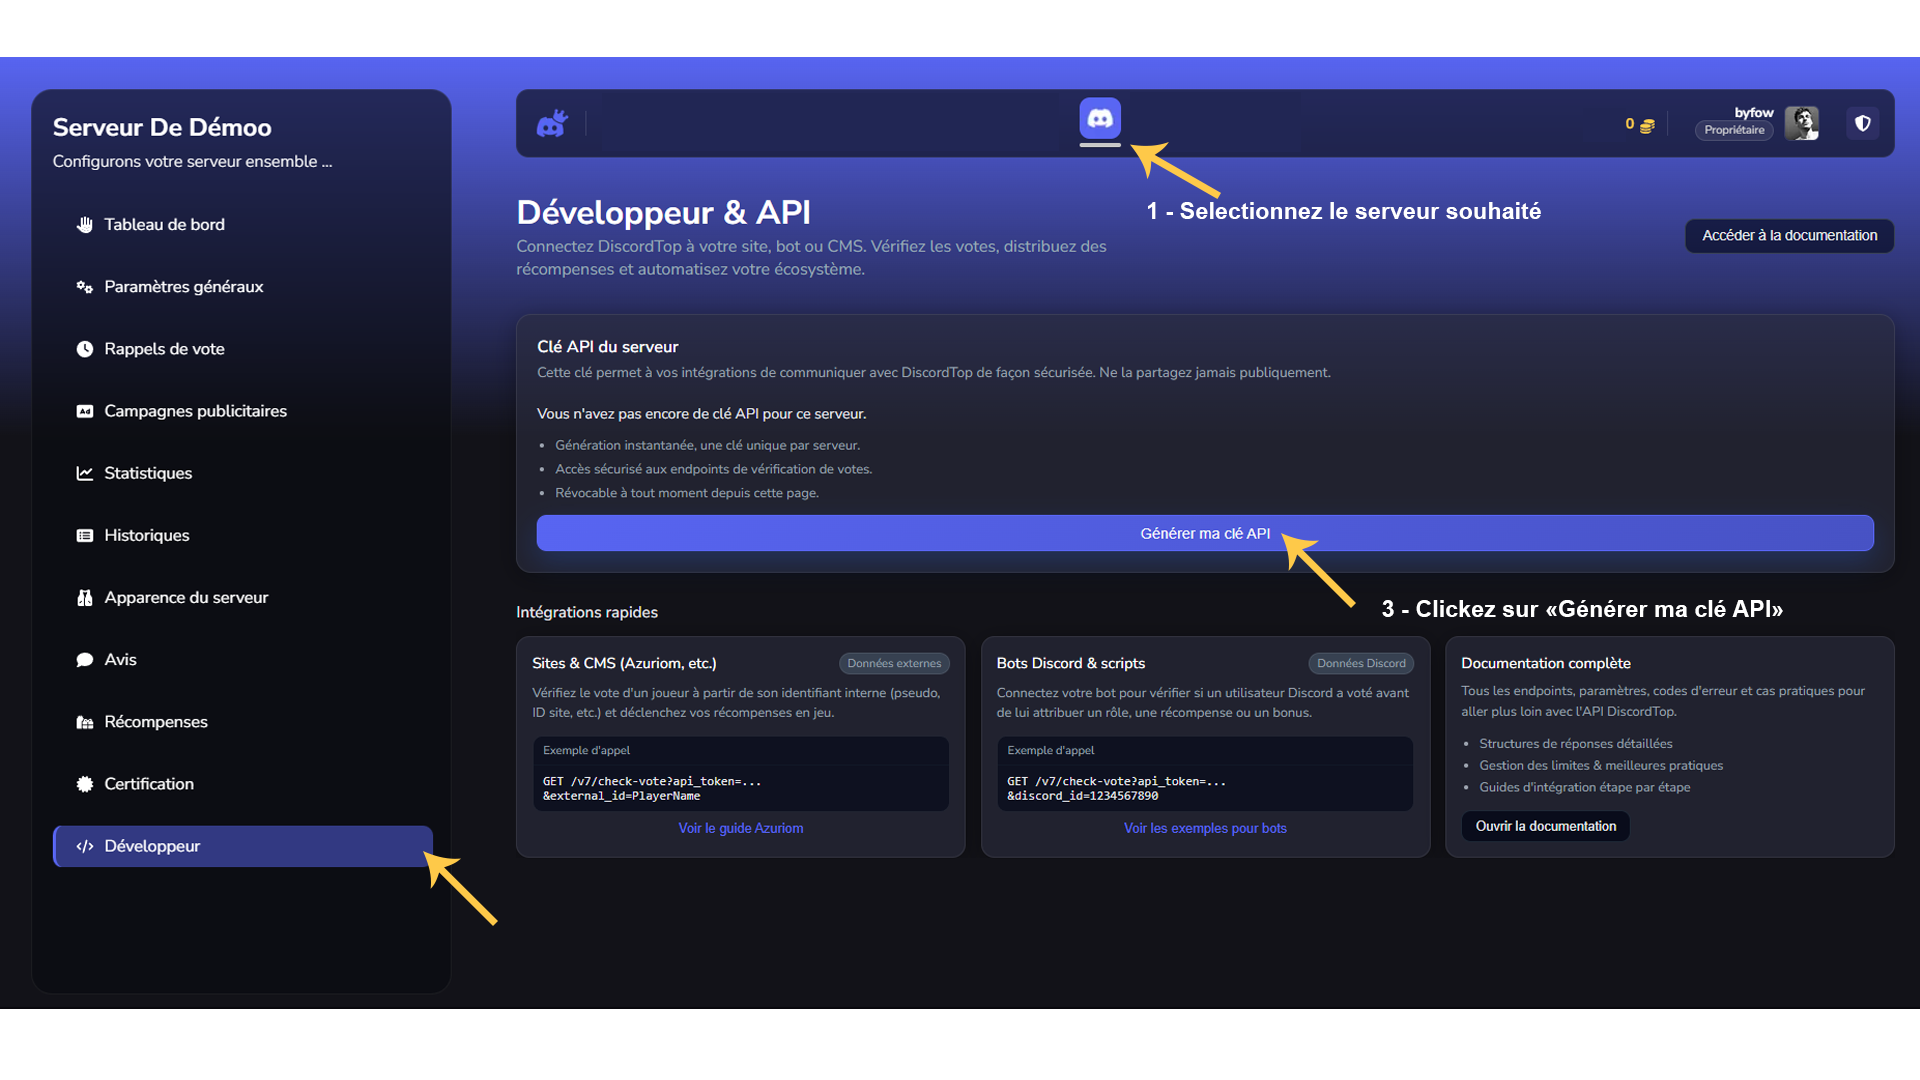
Task: Open Paramètres généraux in sidebar
Action: coord(183,287)
